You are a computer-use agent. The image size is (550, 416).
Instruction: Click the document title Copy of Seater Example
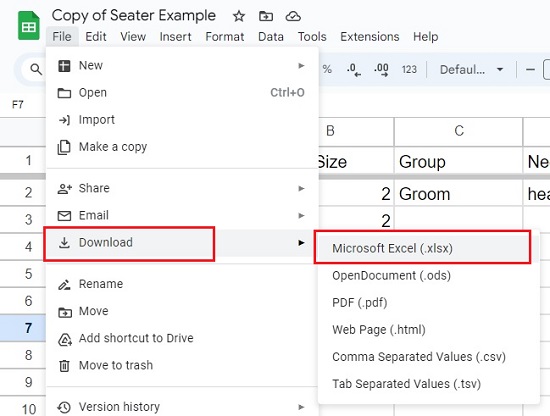[134, 16]
